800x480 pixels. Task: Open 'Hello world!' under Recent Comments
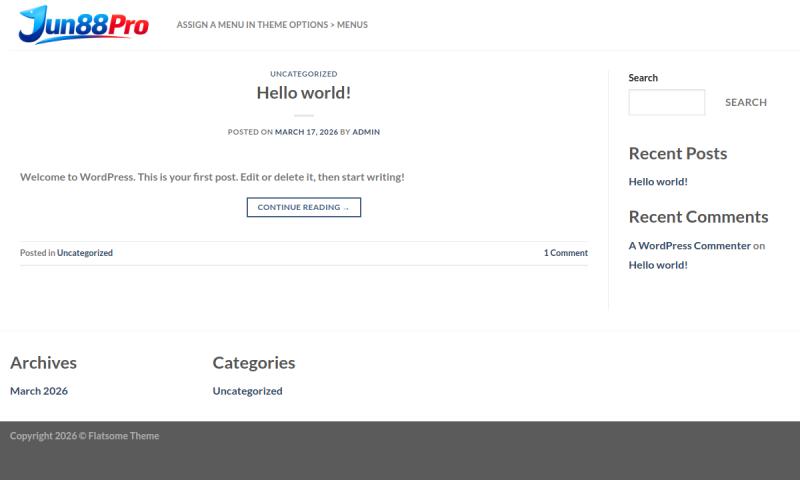(658, 265)
